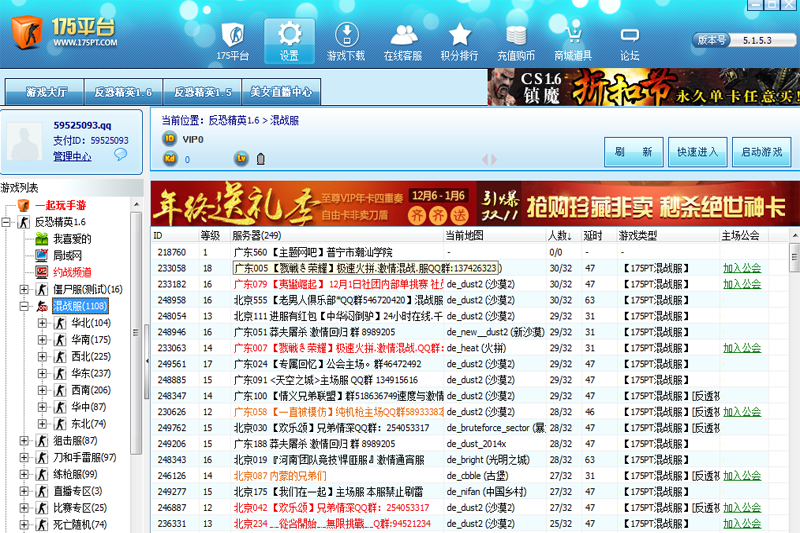Click the 启动游戏 button

[762, 152]
